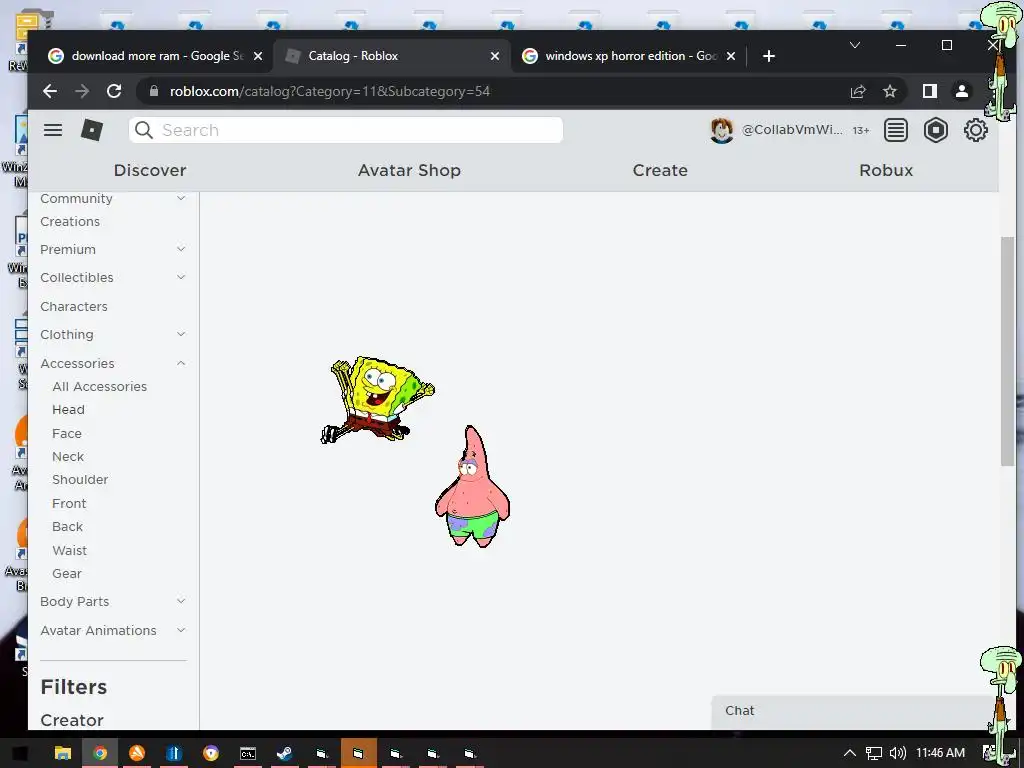Click the browser address bar URL

click(x=330, y=91)
